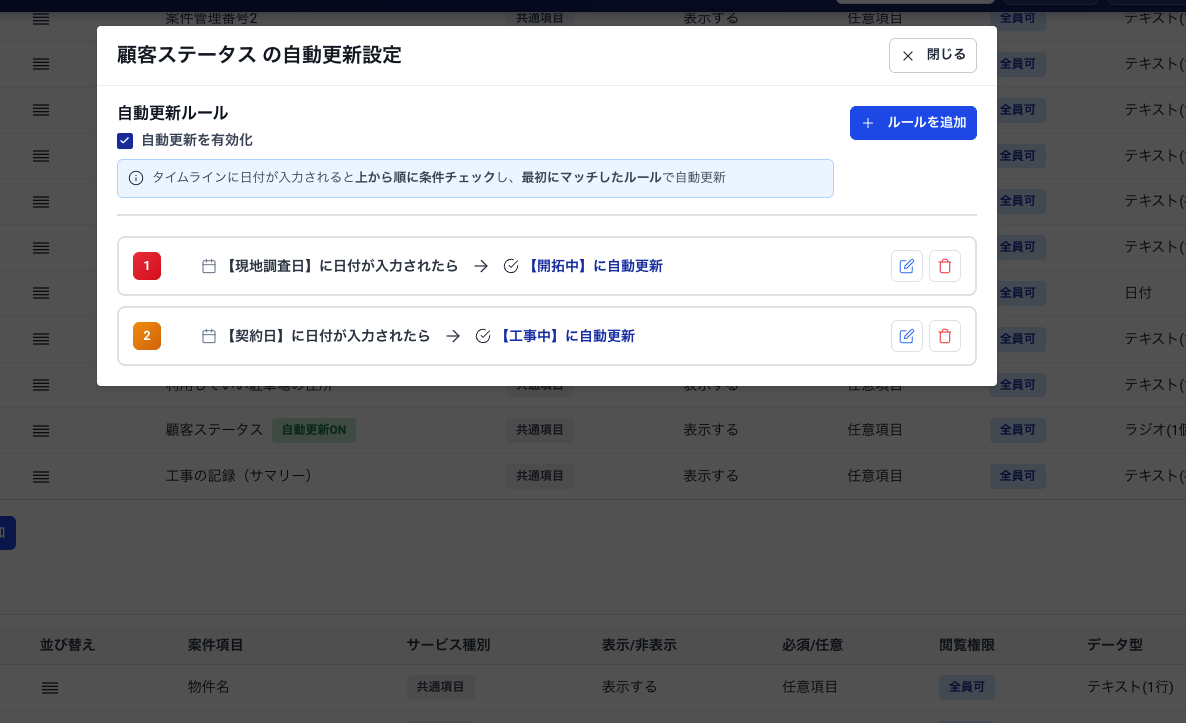The width and height of the screenshot is (1186, 723).
Task: Click the info icon in the notice banner
Action: [x=137, y=178]
